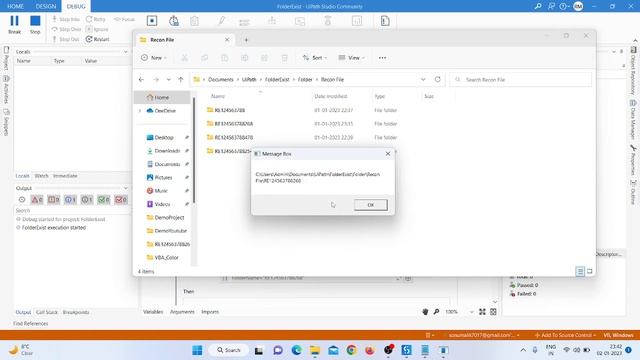Click FolderExist in the breadcrumb path

(277, 80)
